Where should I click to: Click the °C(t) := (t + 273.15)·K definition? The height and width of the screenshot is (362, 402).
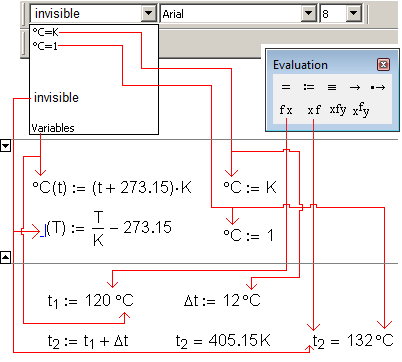click(112, 187)
